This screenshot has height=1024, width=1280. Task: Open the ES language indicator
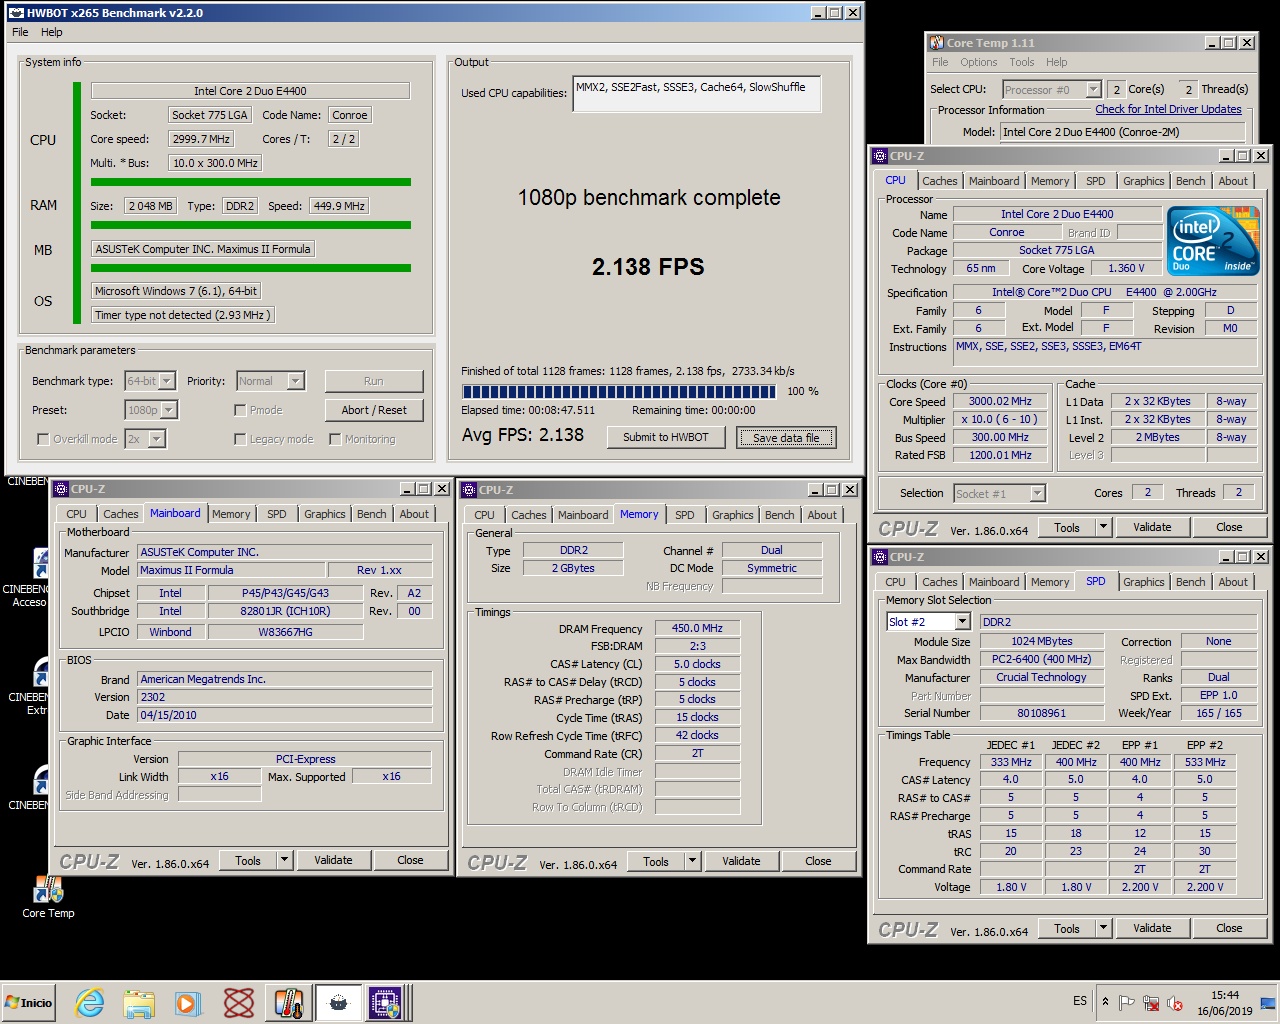tap(1080, 1001)
